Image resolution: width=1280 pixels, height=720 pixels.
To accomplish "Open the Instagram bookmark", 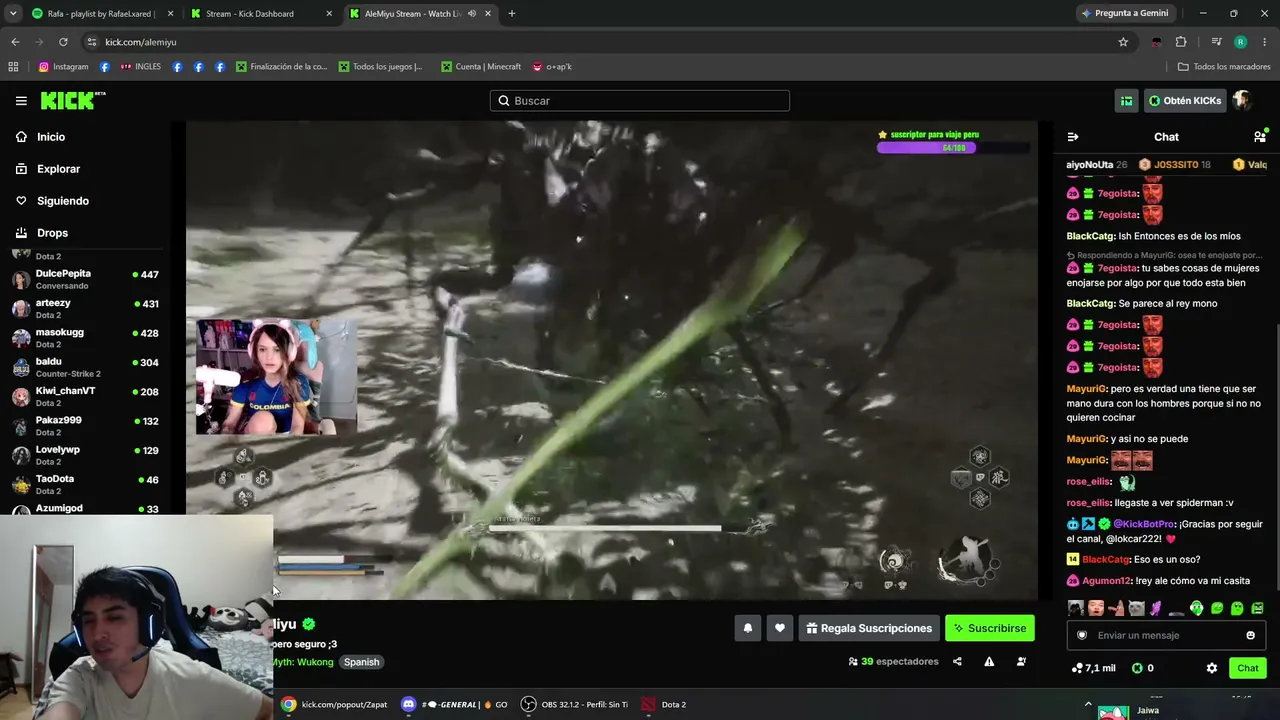I will pyautogui.click(x=63, y=67).
